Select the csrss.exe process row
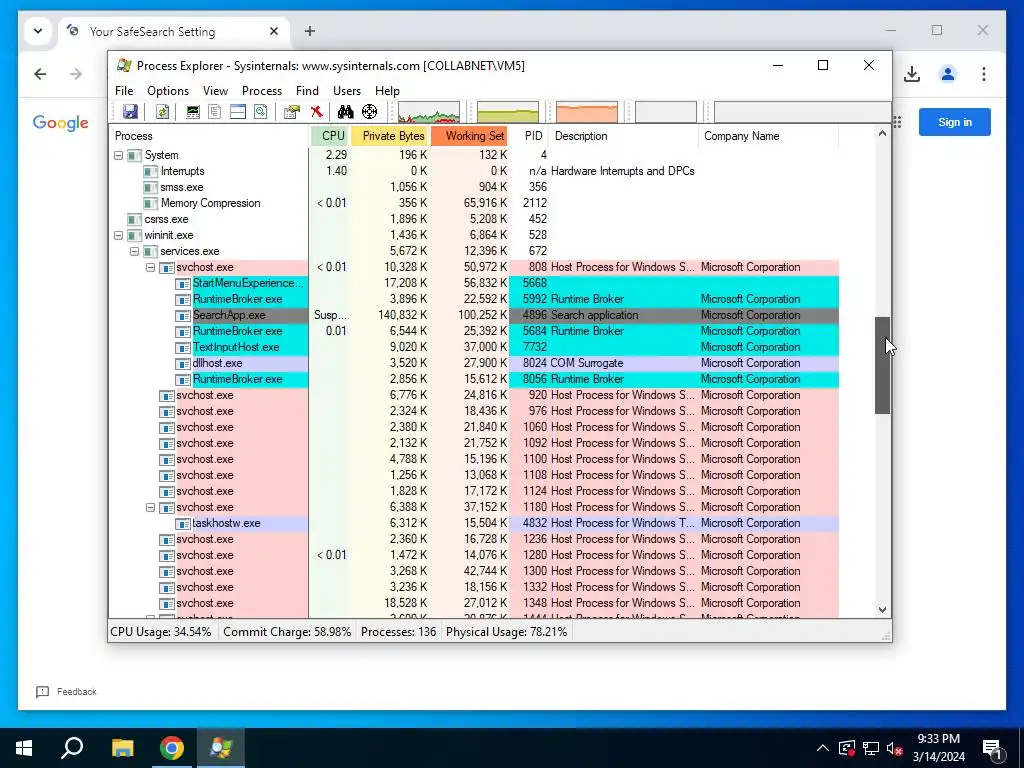1024x768 pixels. (x=473, y=219)
